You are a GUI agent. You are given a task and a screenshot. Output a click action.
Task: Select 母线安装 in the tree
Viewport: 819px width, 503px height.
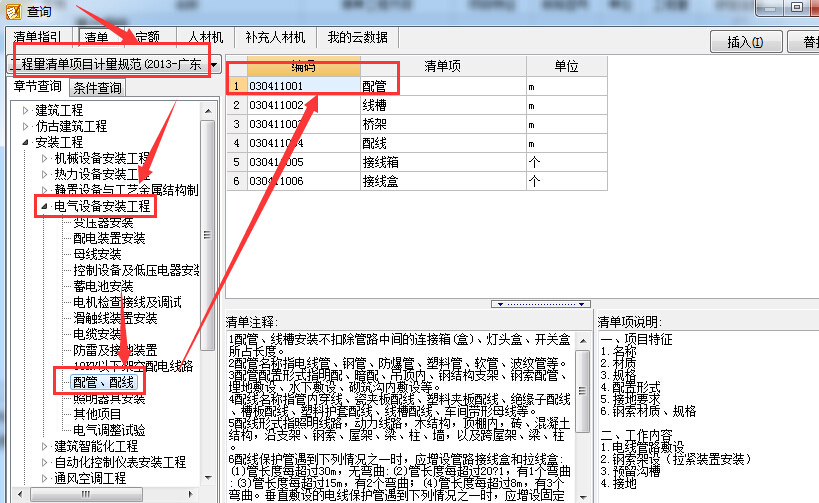click(x=97, y=254)
